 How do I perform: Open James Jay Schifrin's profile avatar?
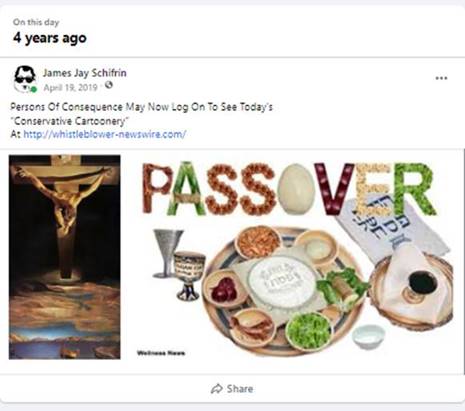(25, 79)
